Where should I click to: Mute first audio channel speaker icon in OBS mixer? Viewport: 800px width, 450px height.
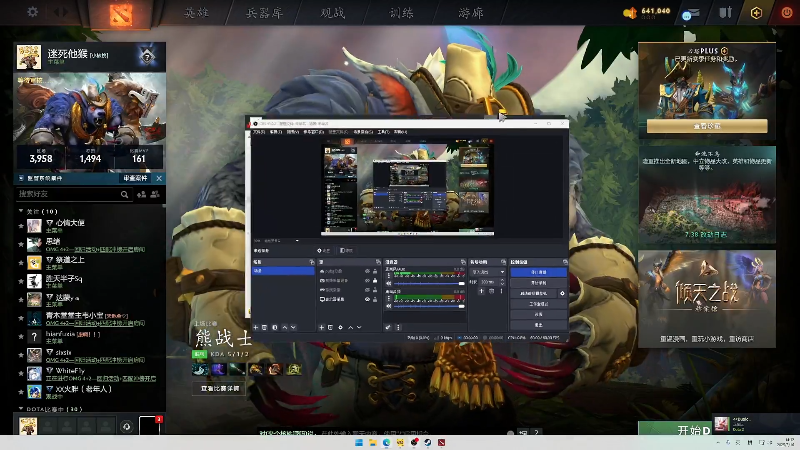[388, 283]
